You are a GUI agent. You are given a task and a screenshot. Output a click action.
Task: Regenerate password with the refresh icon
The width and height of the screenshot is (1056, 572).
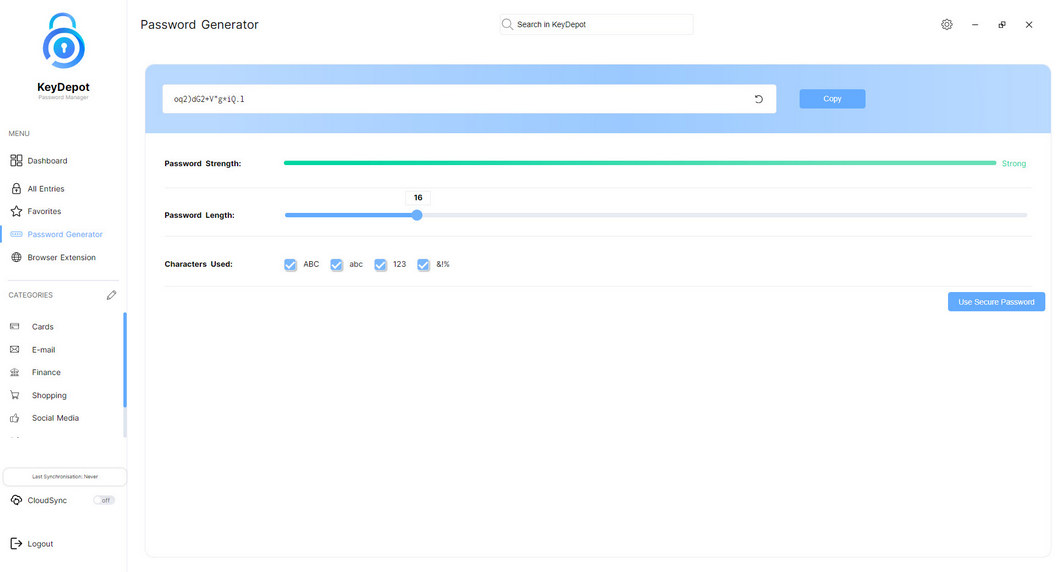click(758, 99)
